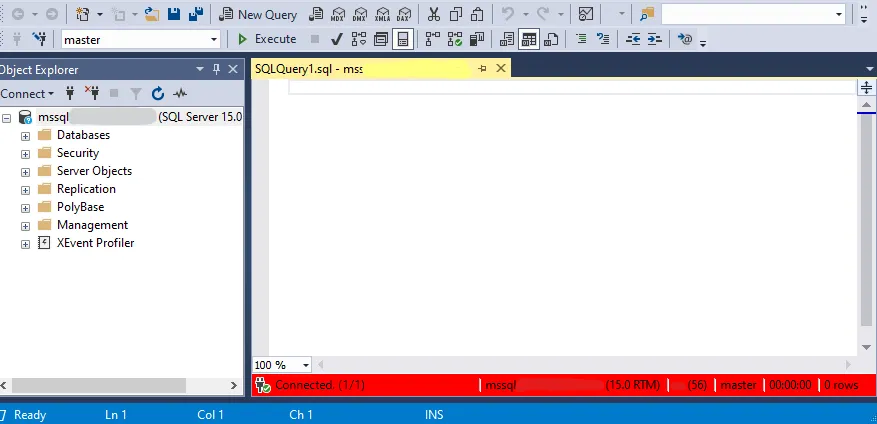Toggle IntelliSense Enabled icon
The height and width of the screenshot is (424, 877).
click(x=403, y=39)
